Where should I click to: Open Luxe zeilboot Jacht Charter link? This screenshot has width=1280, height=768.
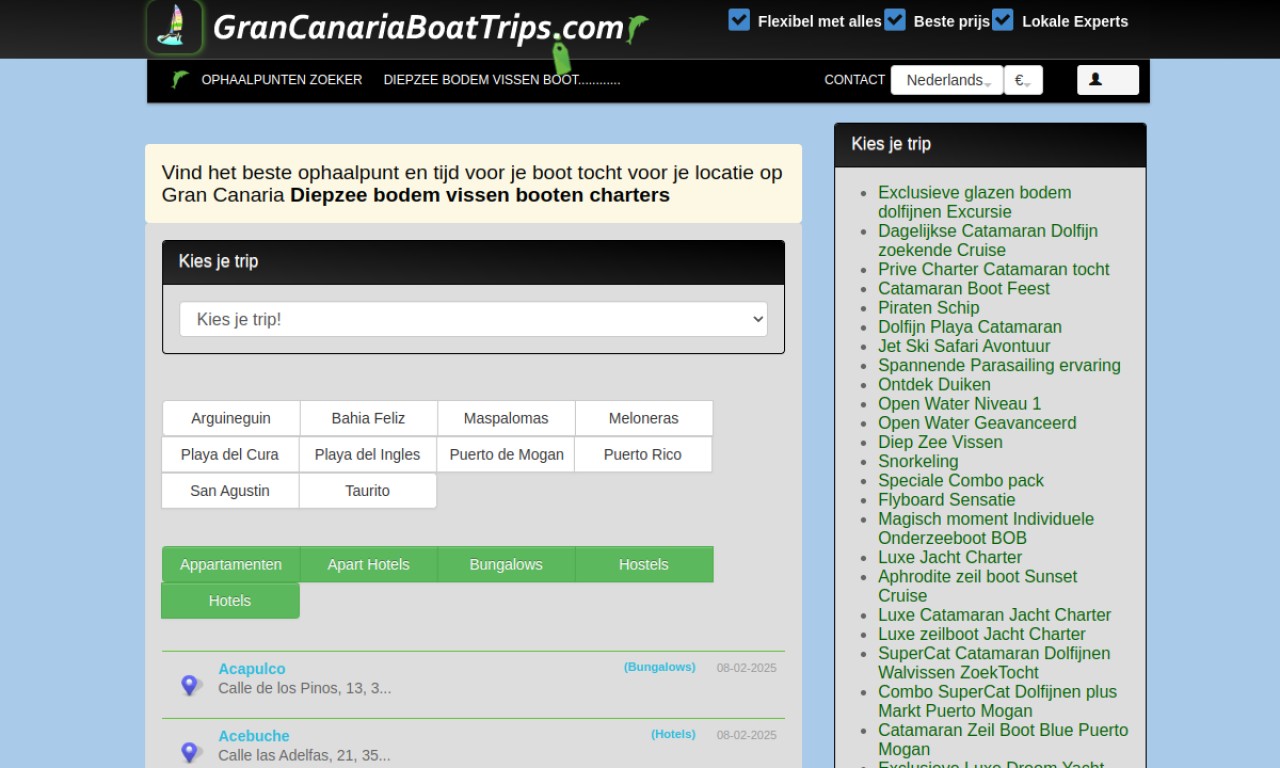pos(982,634)
